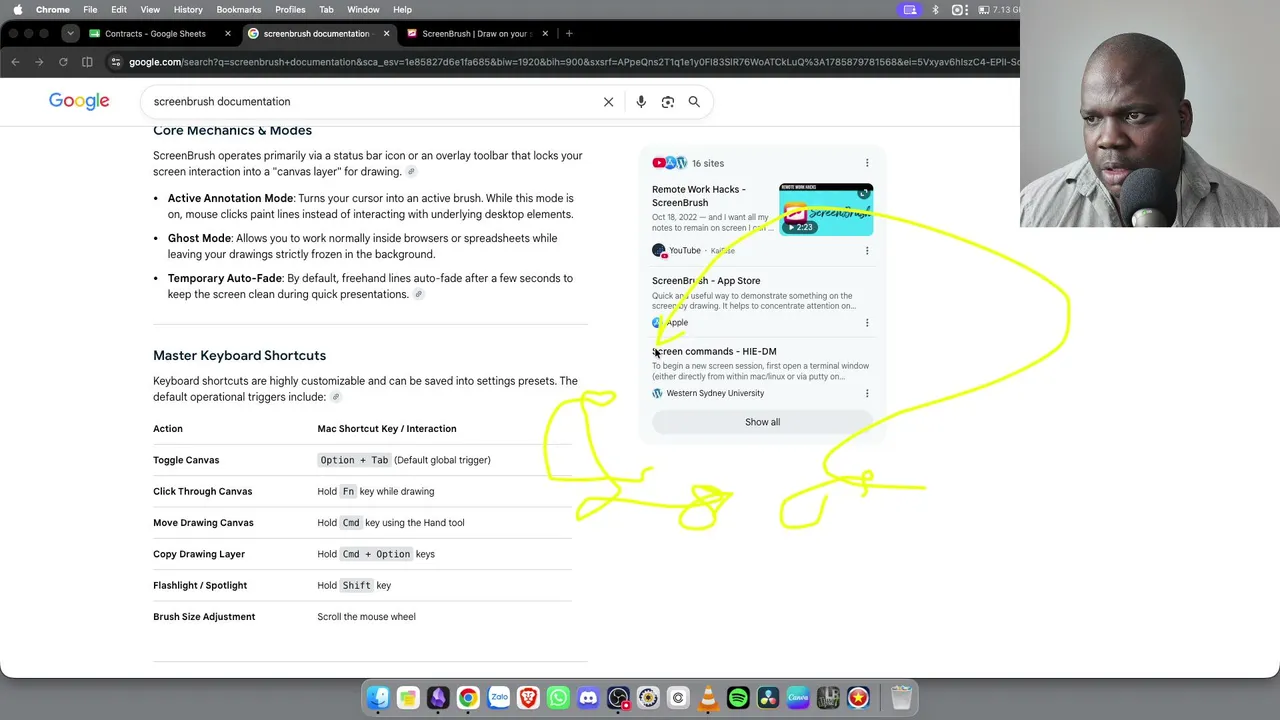Screen dimensions: 1280x720
Task: Open the Bookmarks menu
Action: [239, 10]
